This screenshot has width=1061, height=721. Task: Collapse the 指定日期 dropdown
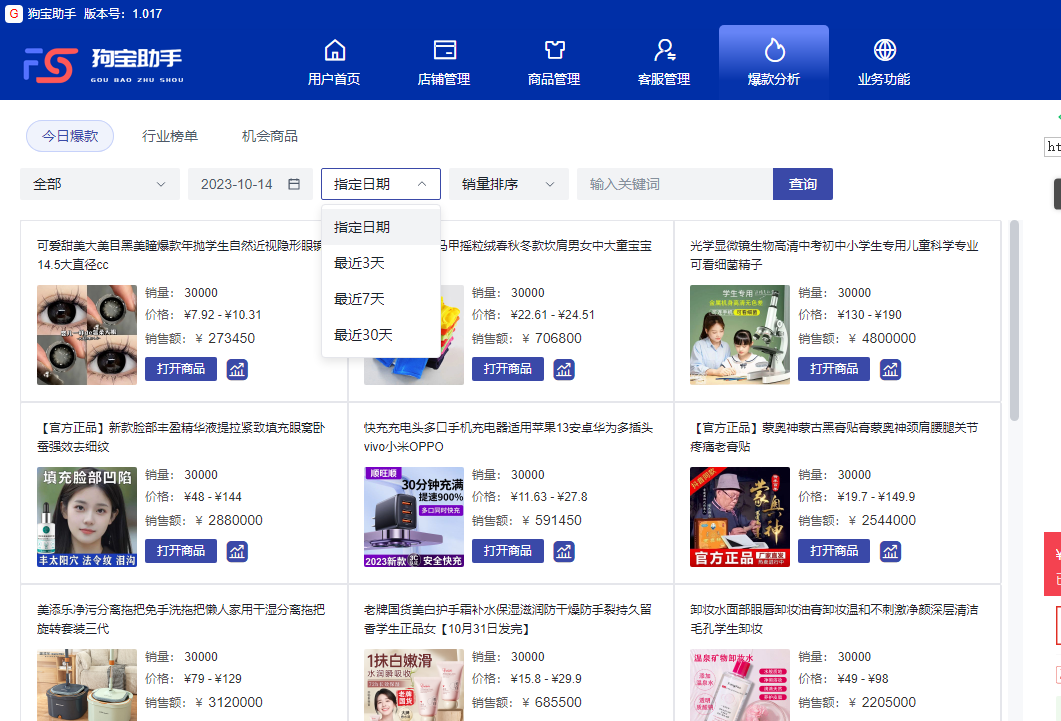point(381,184)
